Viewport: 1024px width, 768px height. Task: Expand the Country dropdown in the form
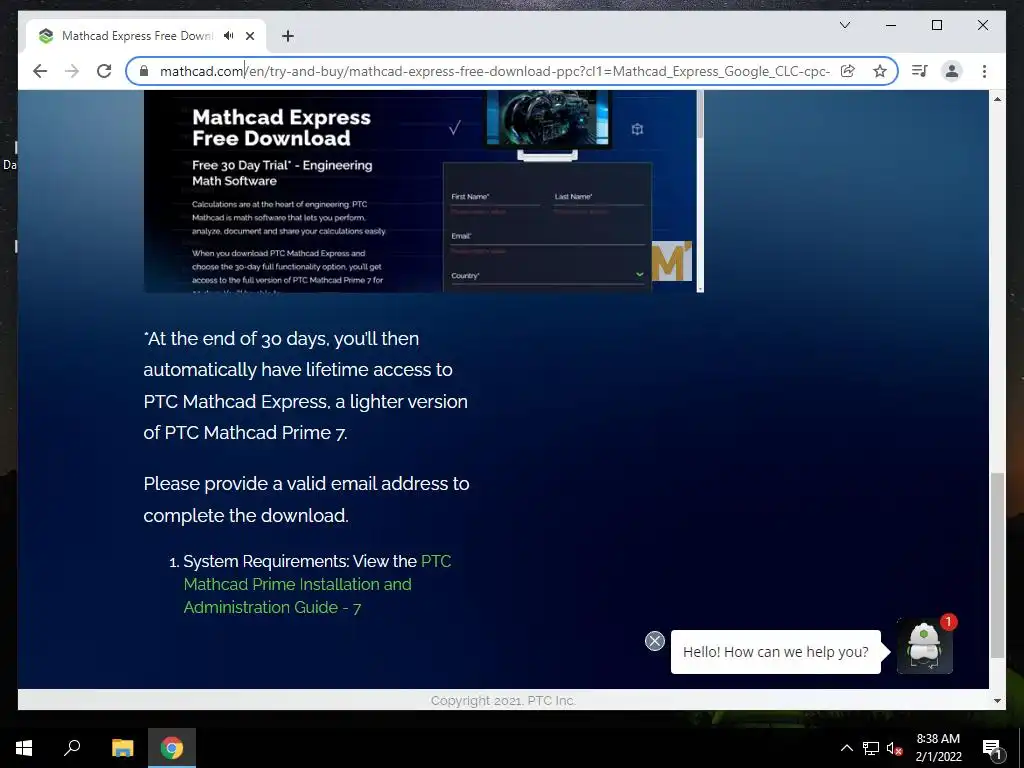click(x=547, y=276)
